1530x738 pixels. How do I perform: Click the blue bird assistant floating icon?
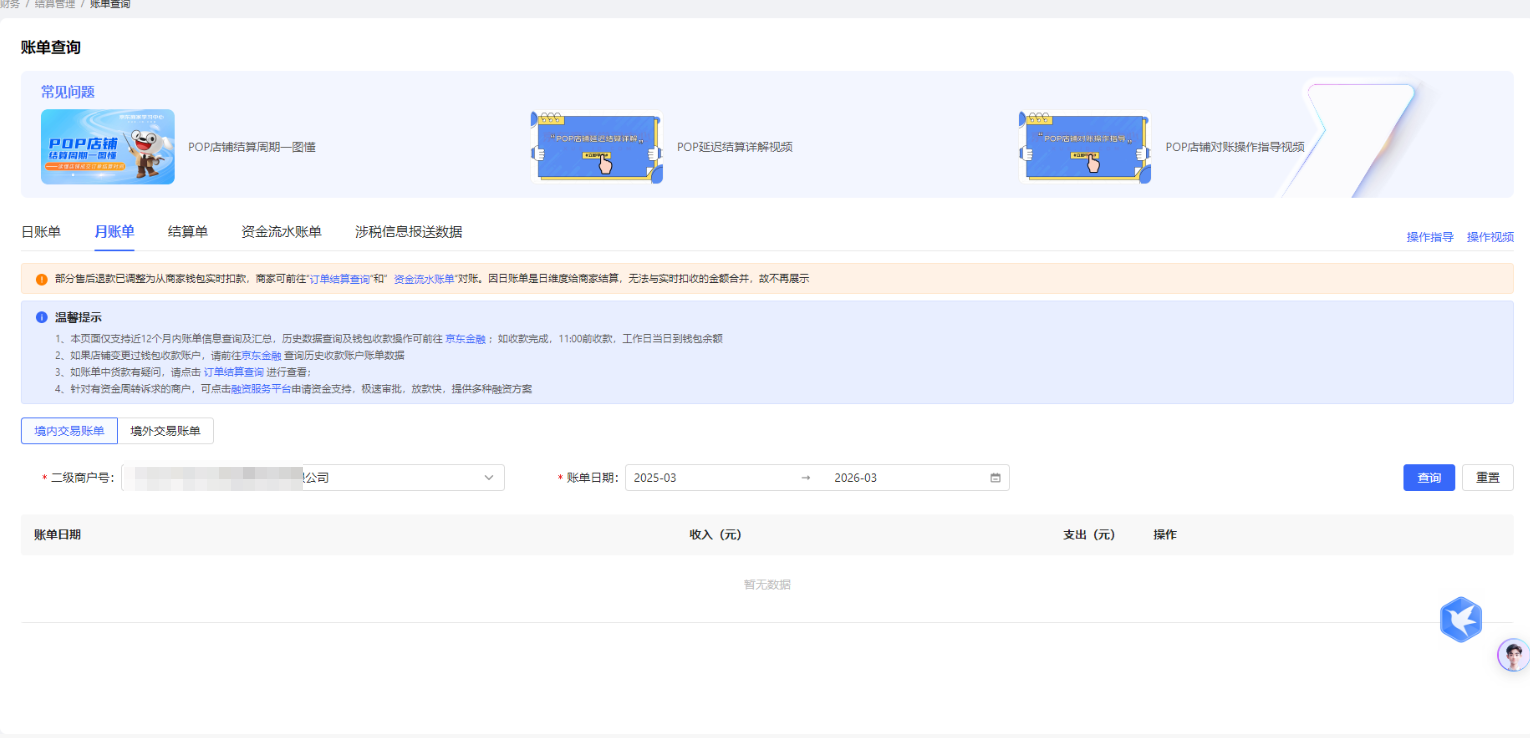pyautogui.click(x=1460, y=619)
